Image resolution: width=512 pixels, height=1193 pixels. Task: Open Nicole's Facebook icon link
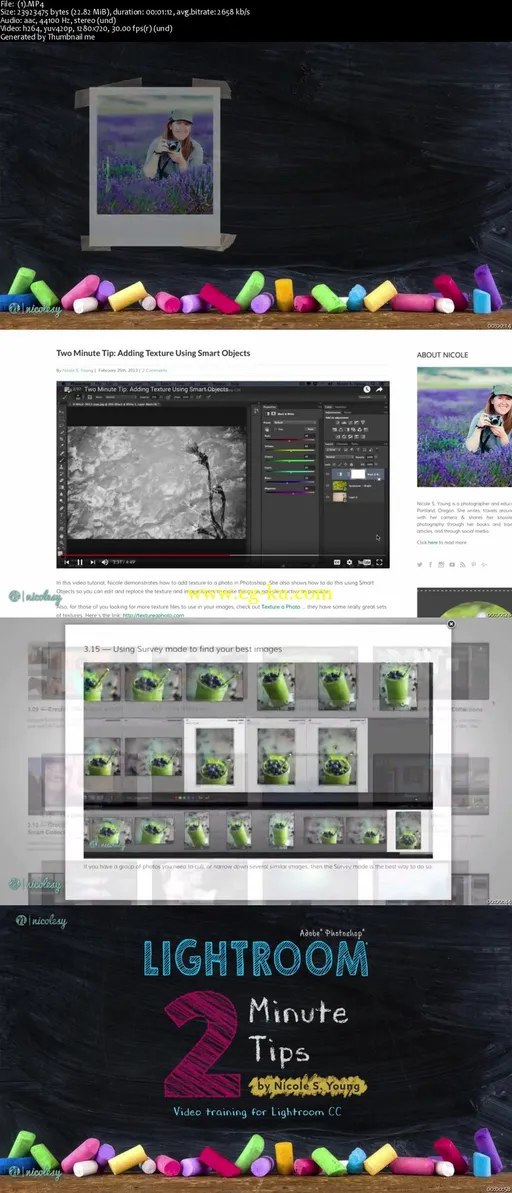431,565
